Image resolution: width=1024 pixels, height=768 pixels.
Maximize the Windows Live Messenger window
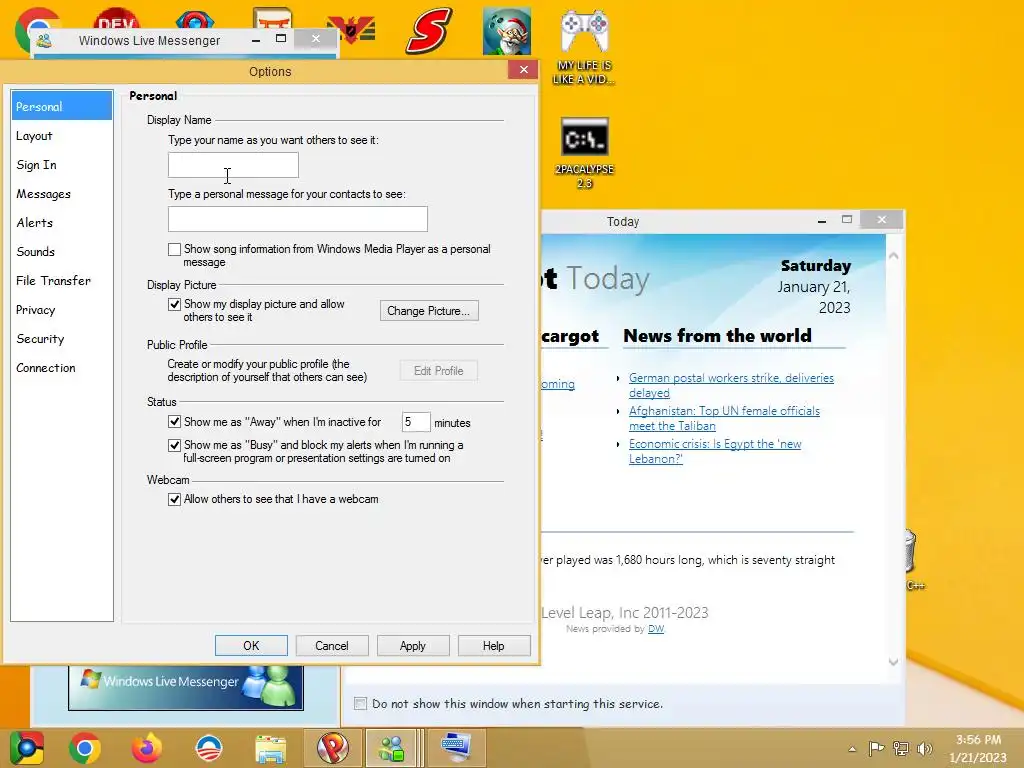click(x=281, y=39)
